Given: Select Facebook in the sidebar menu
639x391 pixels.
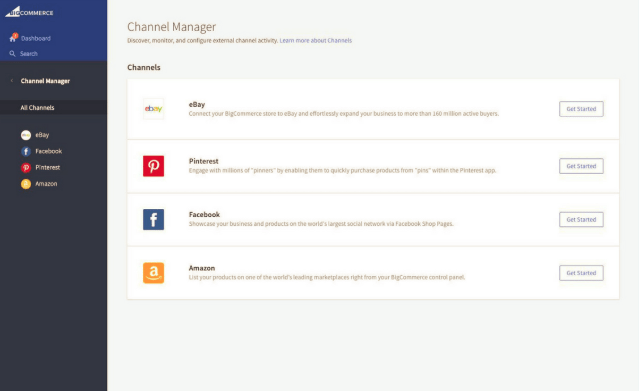Looking at the screenshot, I should 48,151.
